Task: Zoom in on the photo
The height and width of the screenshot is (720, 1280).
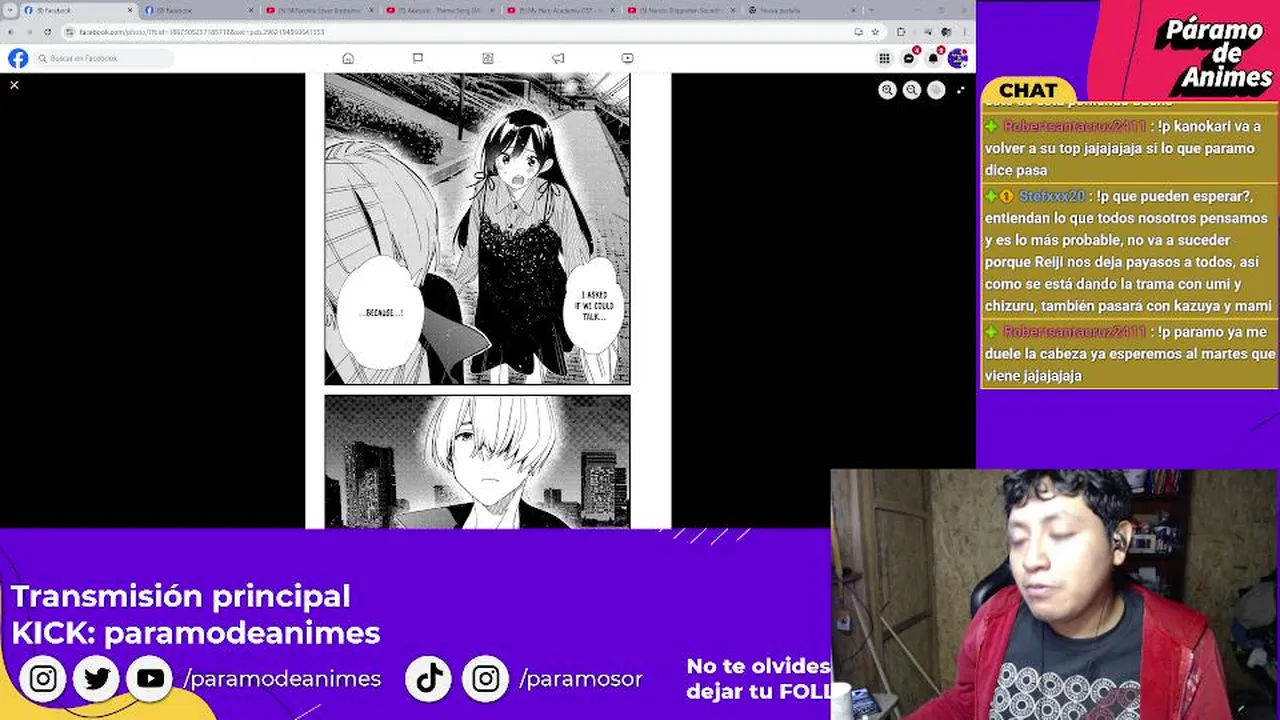Action: pyautogui.click(x=887, y=90)
